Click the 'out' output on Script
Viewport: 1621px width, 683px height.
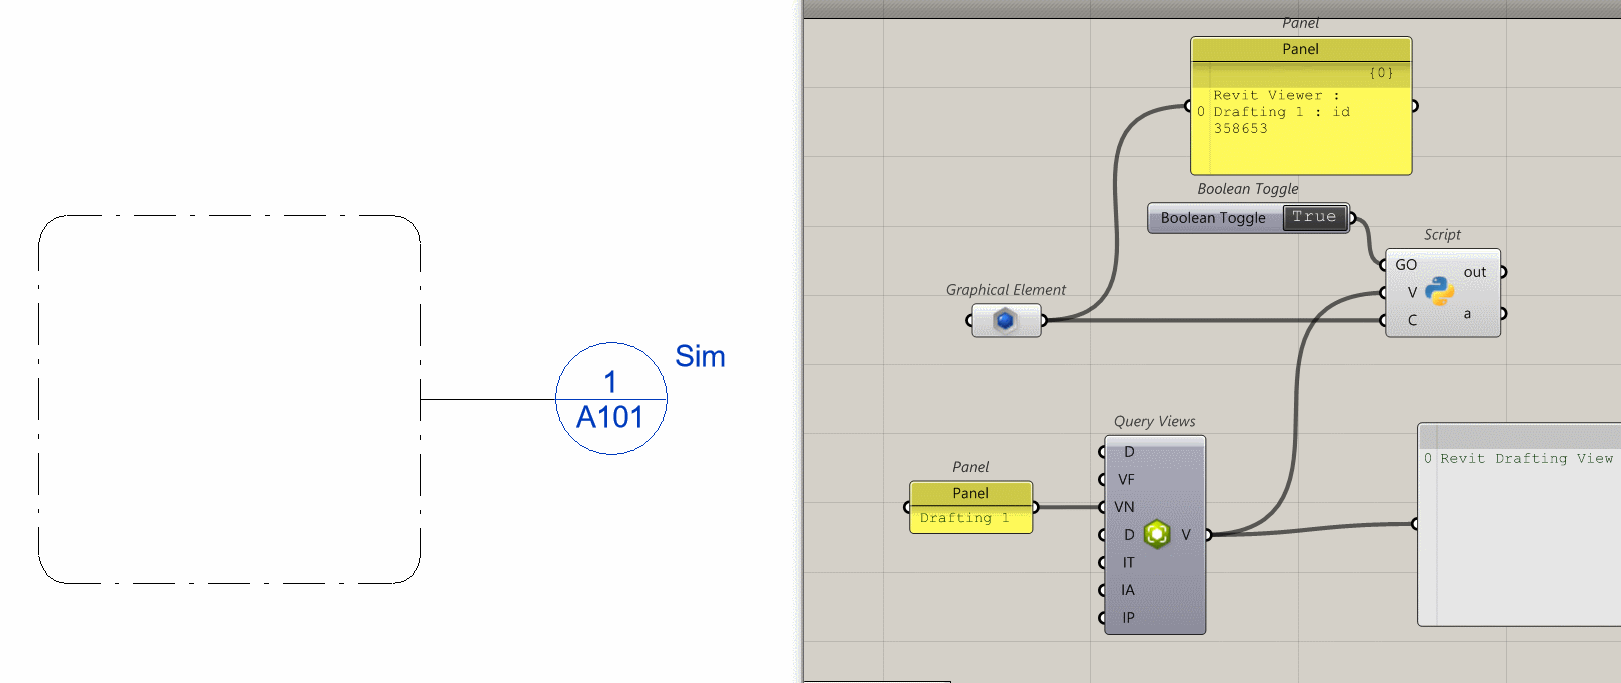click(x=1475, y=272)
